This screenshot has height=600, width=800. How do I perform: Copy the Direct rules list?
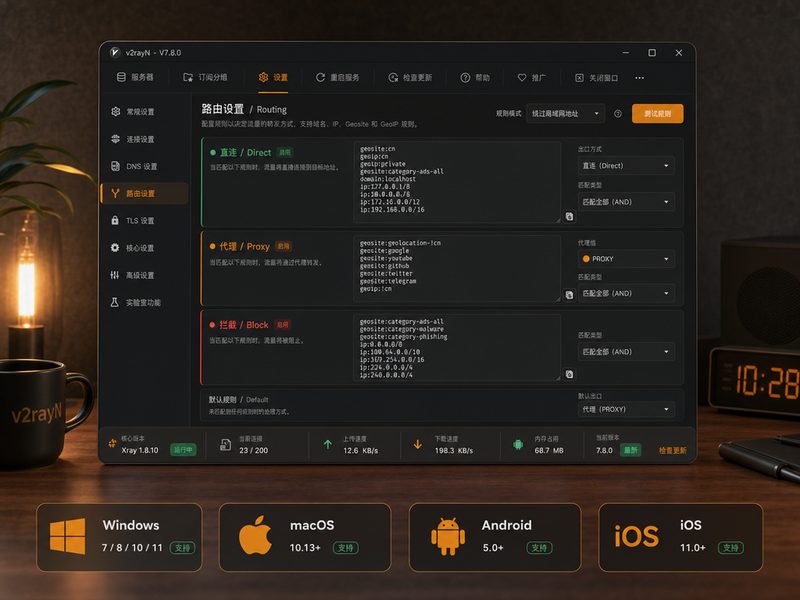pyautogui.click(x=569, y=216)
